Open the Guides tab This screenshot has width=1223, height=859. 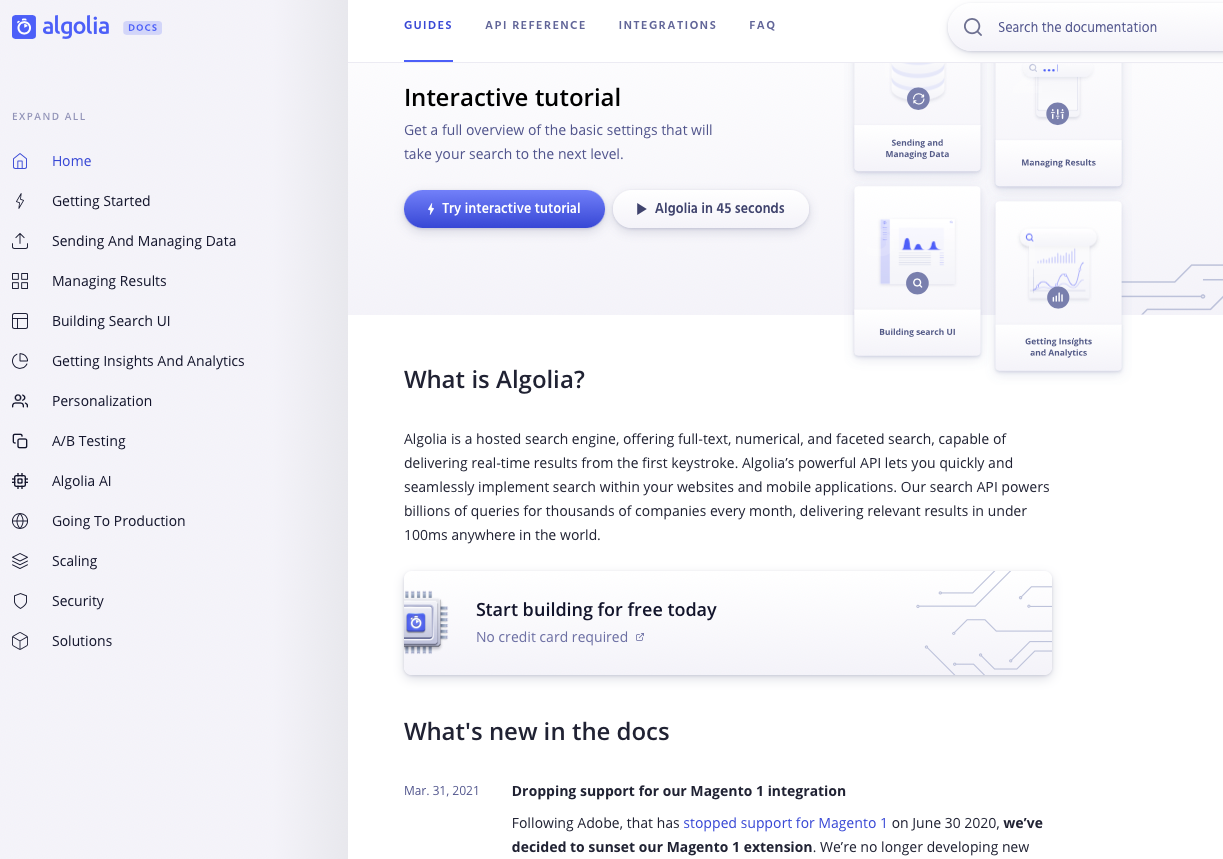pyautogui.click(x=428, y=25)
